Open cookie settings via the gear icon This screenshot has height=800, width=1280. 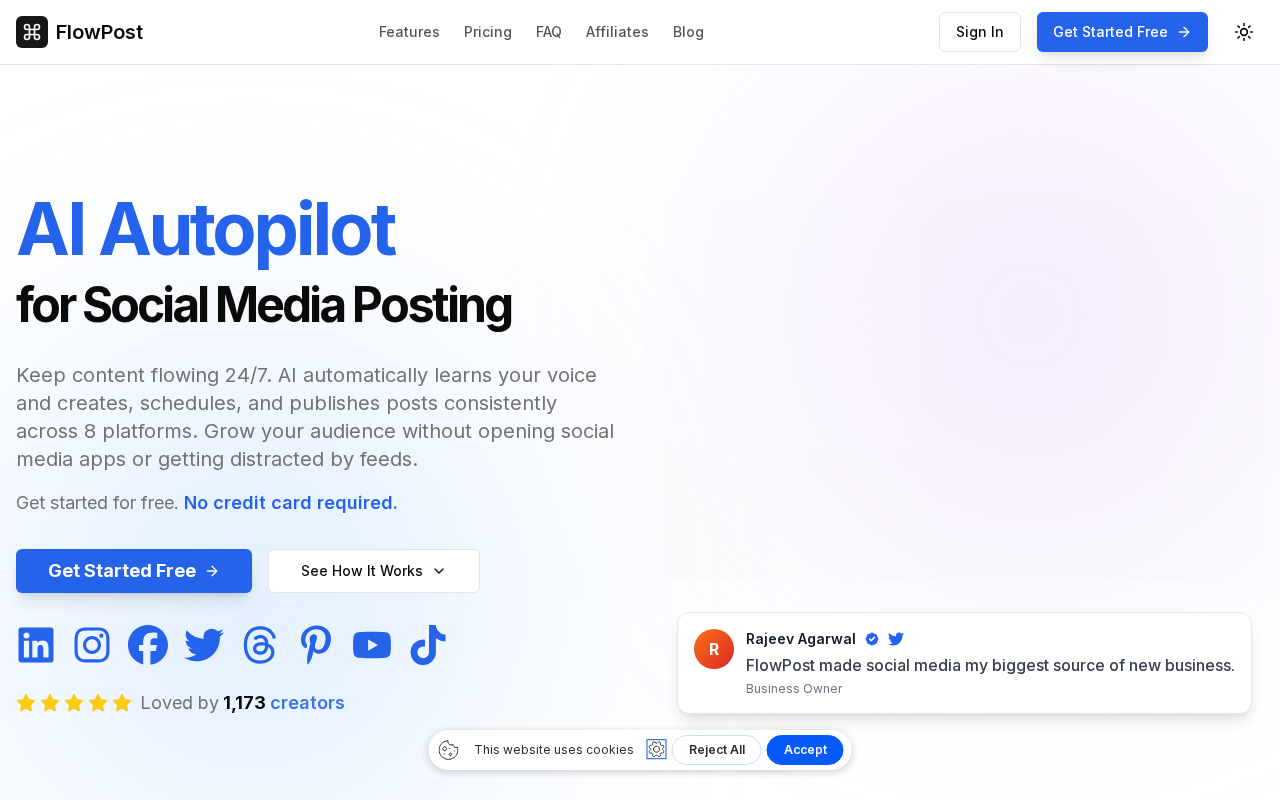point(656,749)
